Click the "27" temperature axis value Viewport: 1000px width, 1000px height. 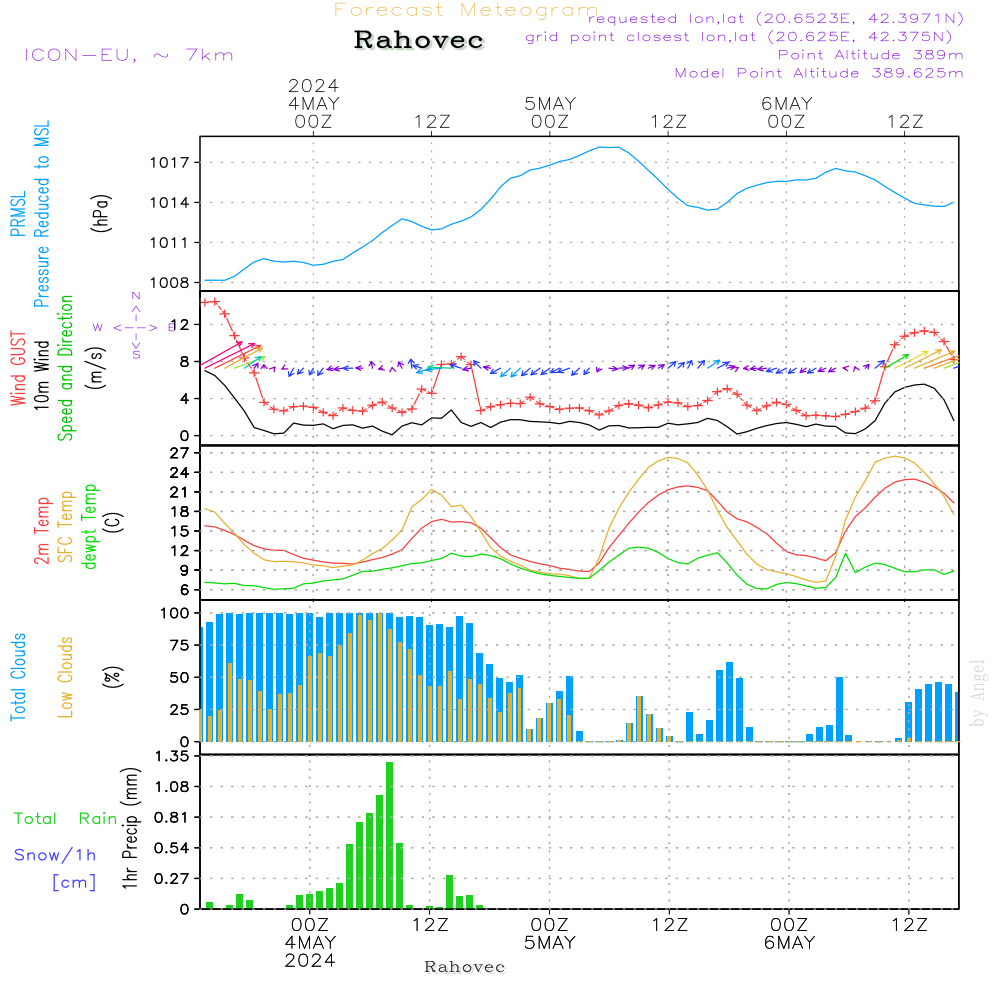[x=180, y=453]
